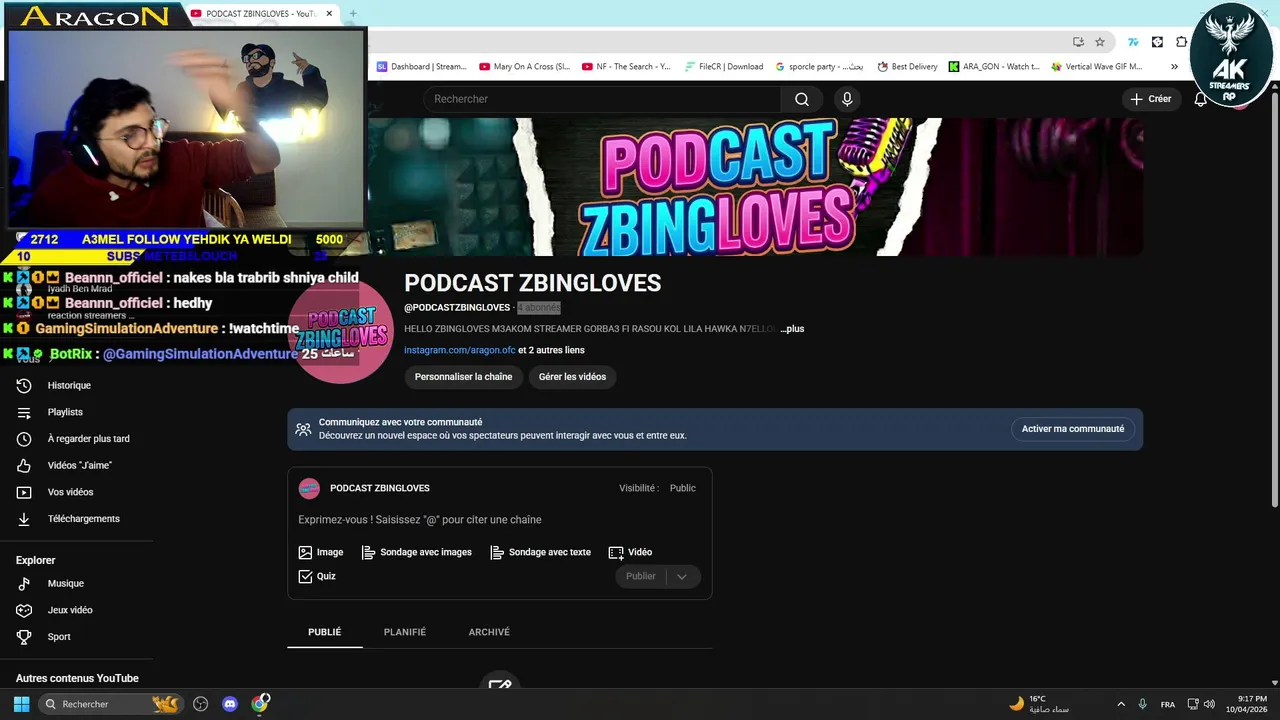Screen dimensions: 1280x720
Task: Switch FRA keyboard language indicator
Action: pyautogui.click(x=1168, y=704)
